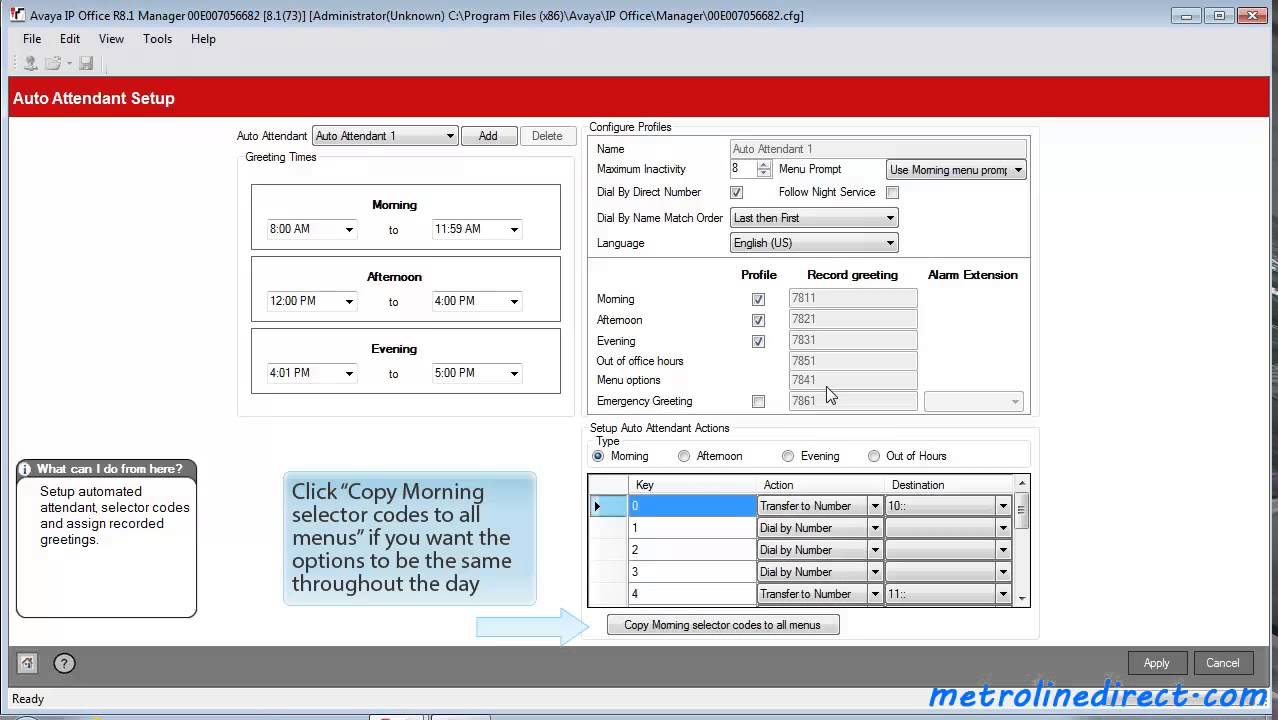This screenshot has height=720, width=1278.
Task: Open the Help menu
Action: click(203, 39)
